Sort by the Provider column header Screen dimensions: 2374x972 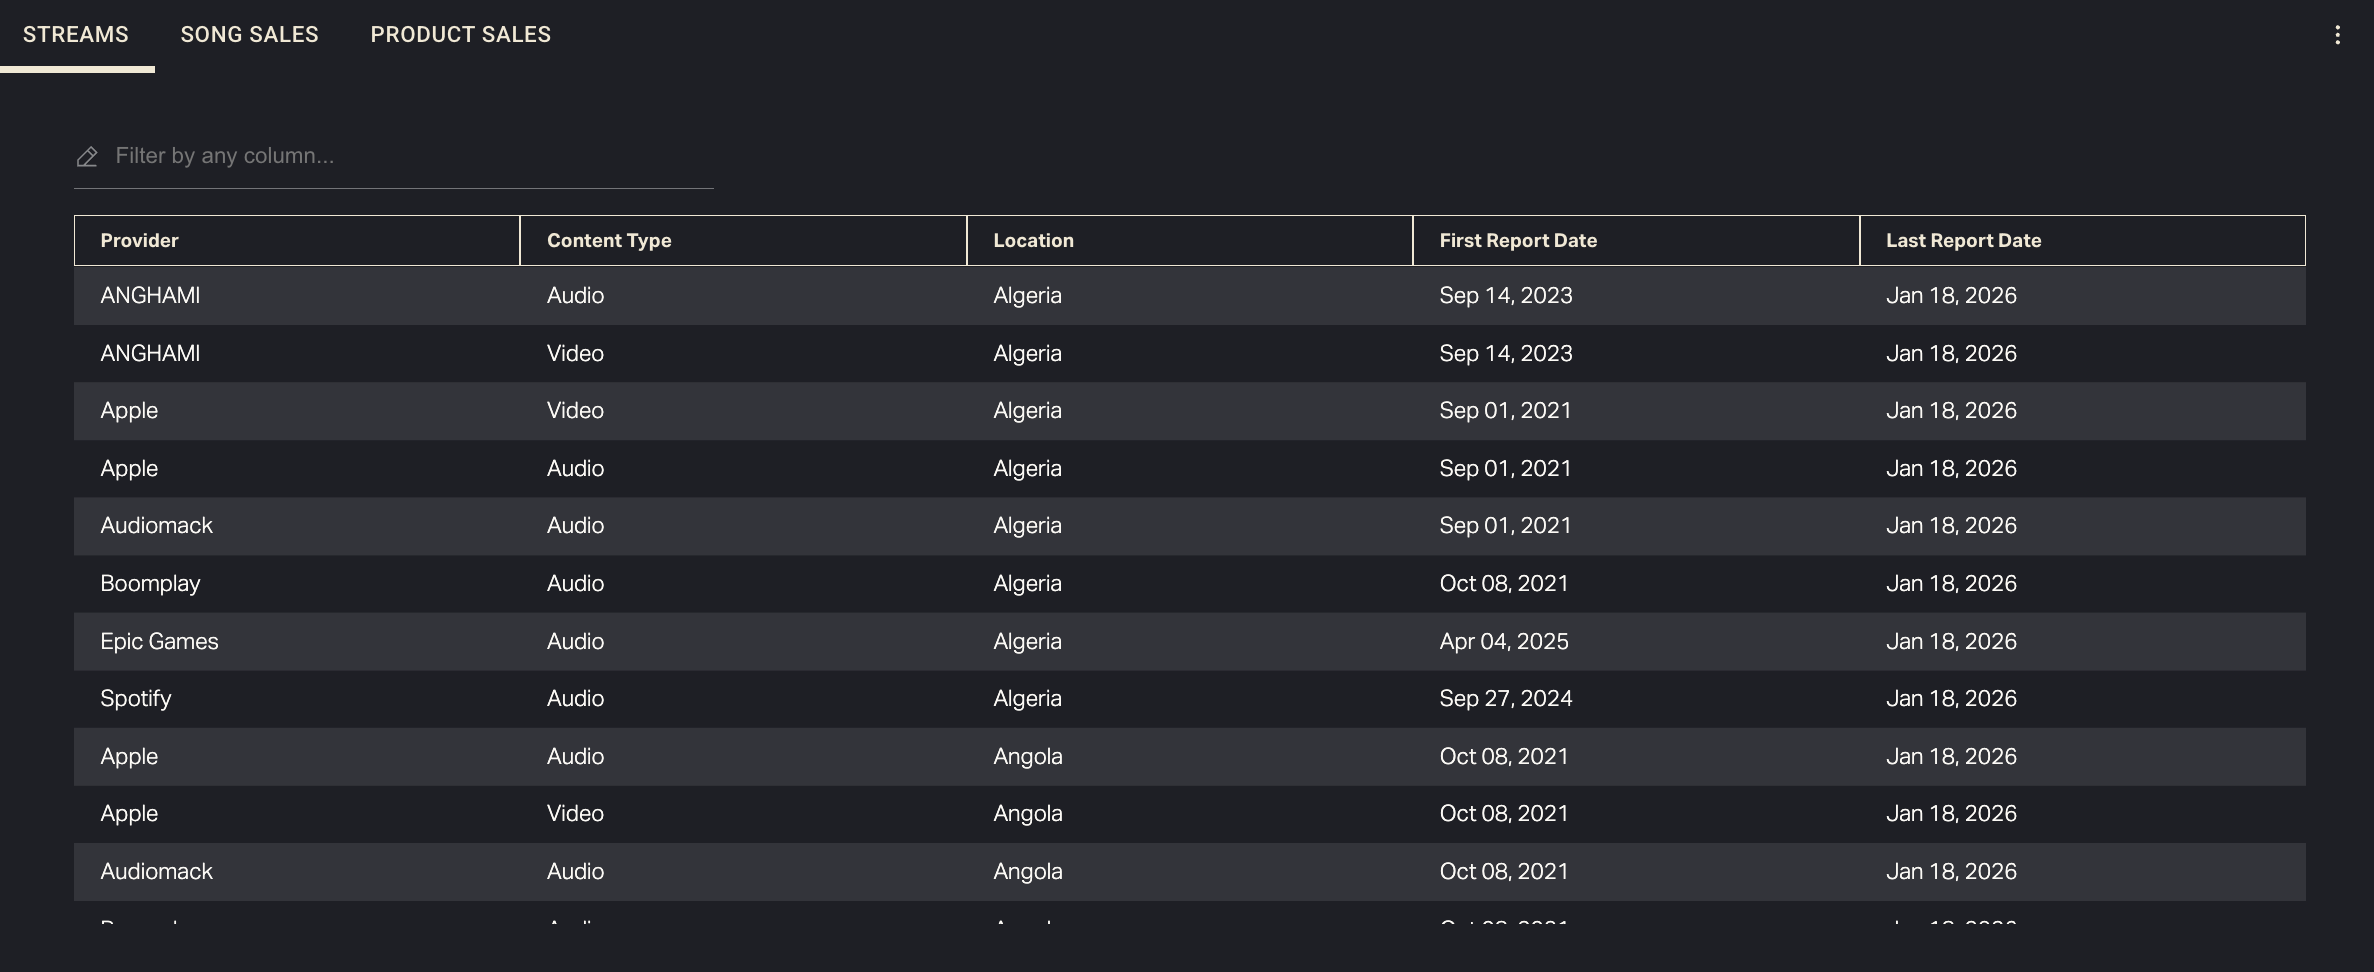coord(139,241)
